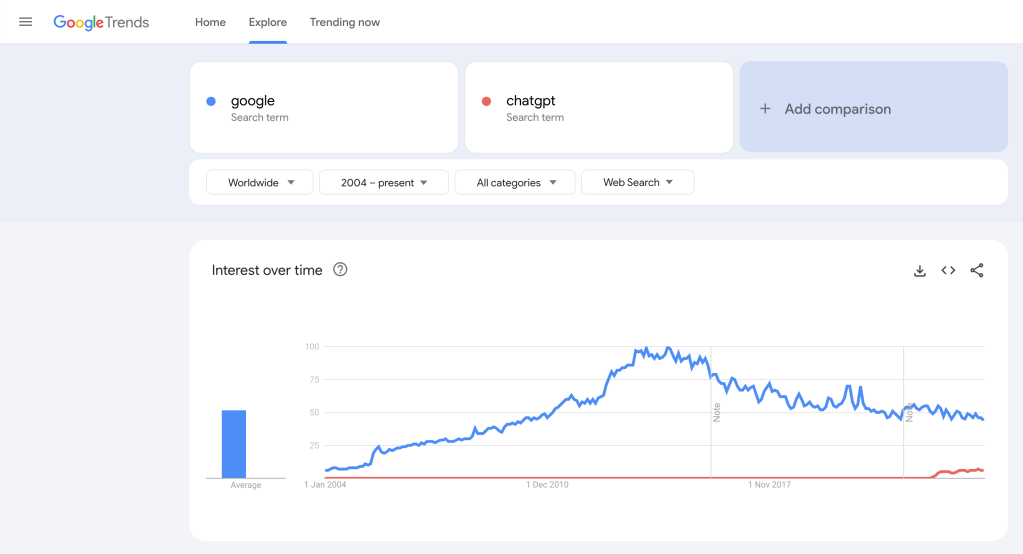Download the Interest over time data

pos(920,270)
